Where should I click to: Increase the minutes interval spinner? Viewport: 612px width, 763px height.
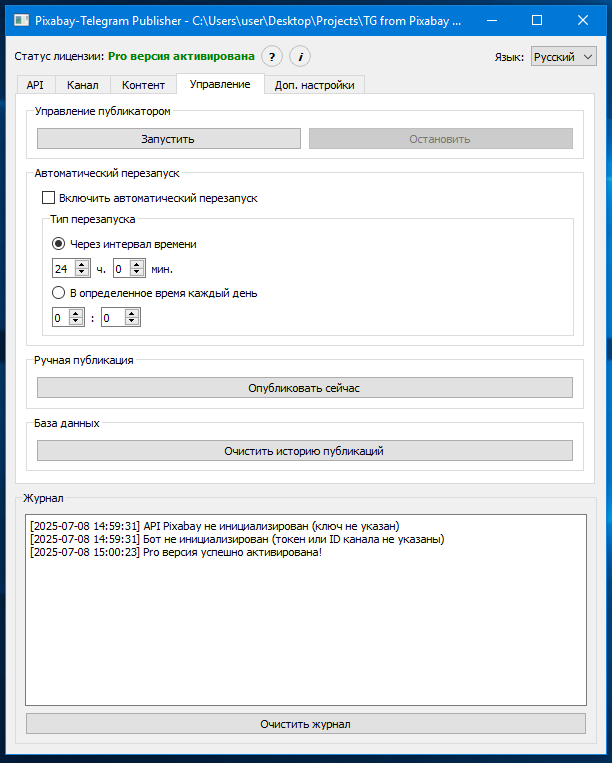[x=137, y=265]
